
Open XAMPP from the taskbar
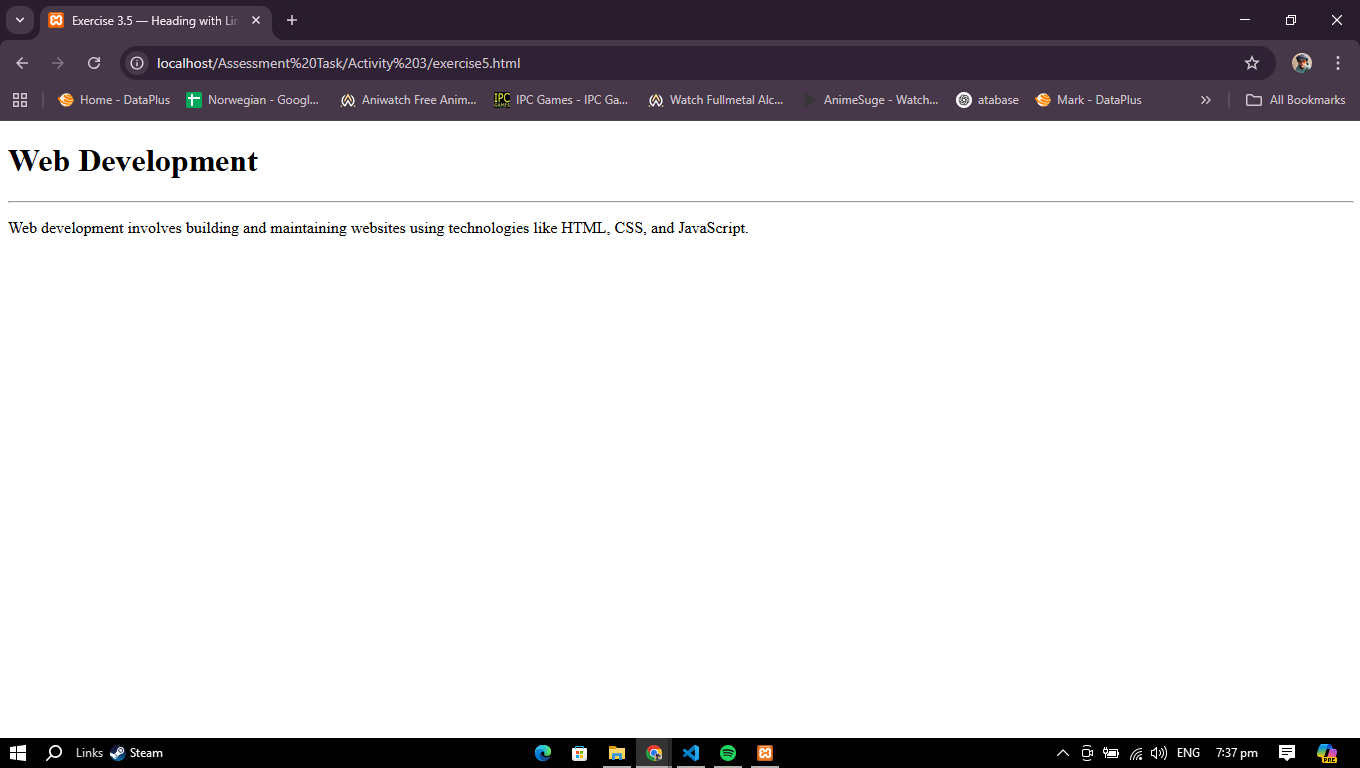point(765,753)
